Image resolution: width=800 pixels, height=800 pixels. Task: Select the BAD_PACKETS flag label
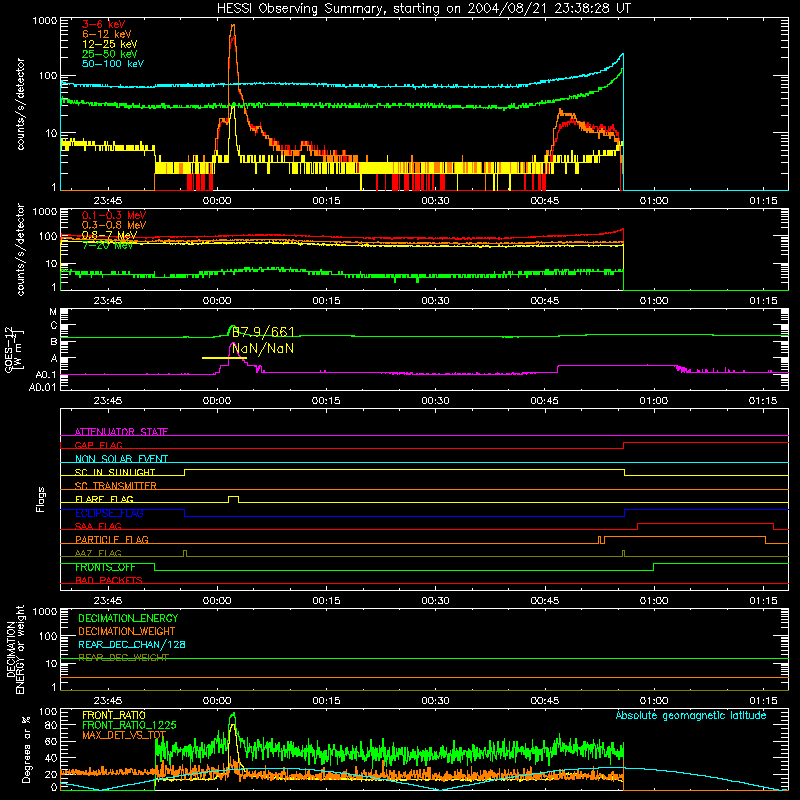coord(109,580)
